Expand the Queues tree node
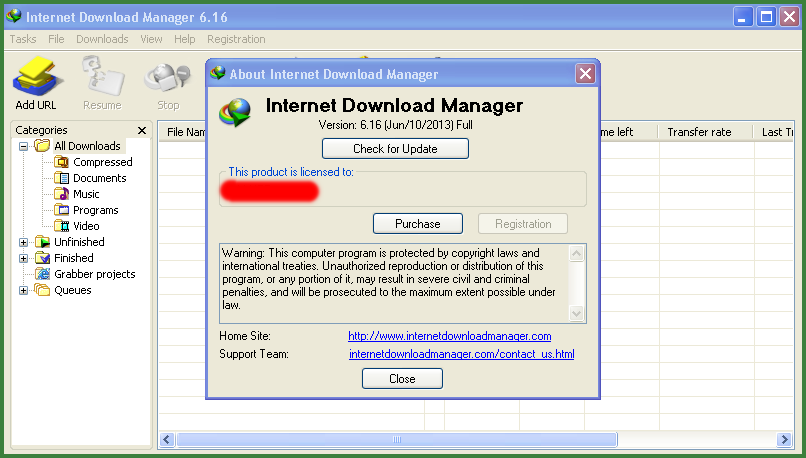Viewport: 806px width, 458px height. [x=23, y=290]
